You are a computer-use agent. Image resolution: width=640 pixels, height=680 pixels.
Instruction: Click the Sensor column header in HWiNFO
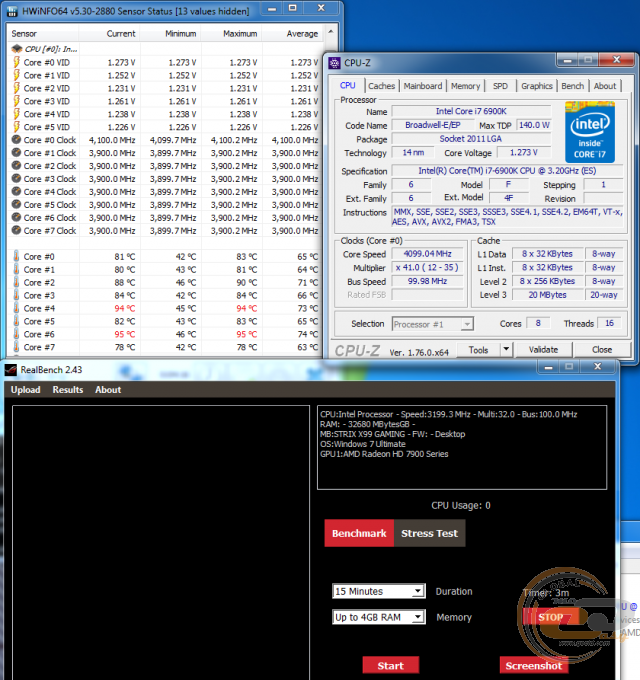tap(43, 33)
